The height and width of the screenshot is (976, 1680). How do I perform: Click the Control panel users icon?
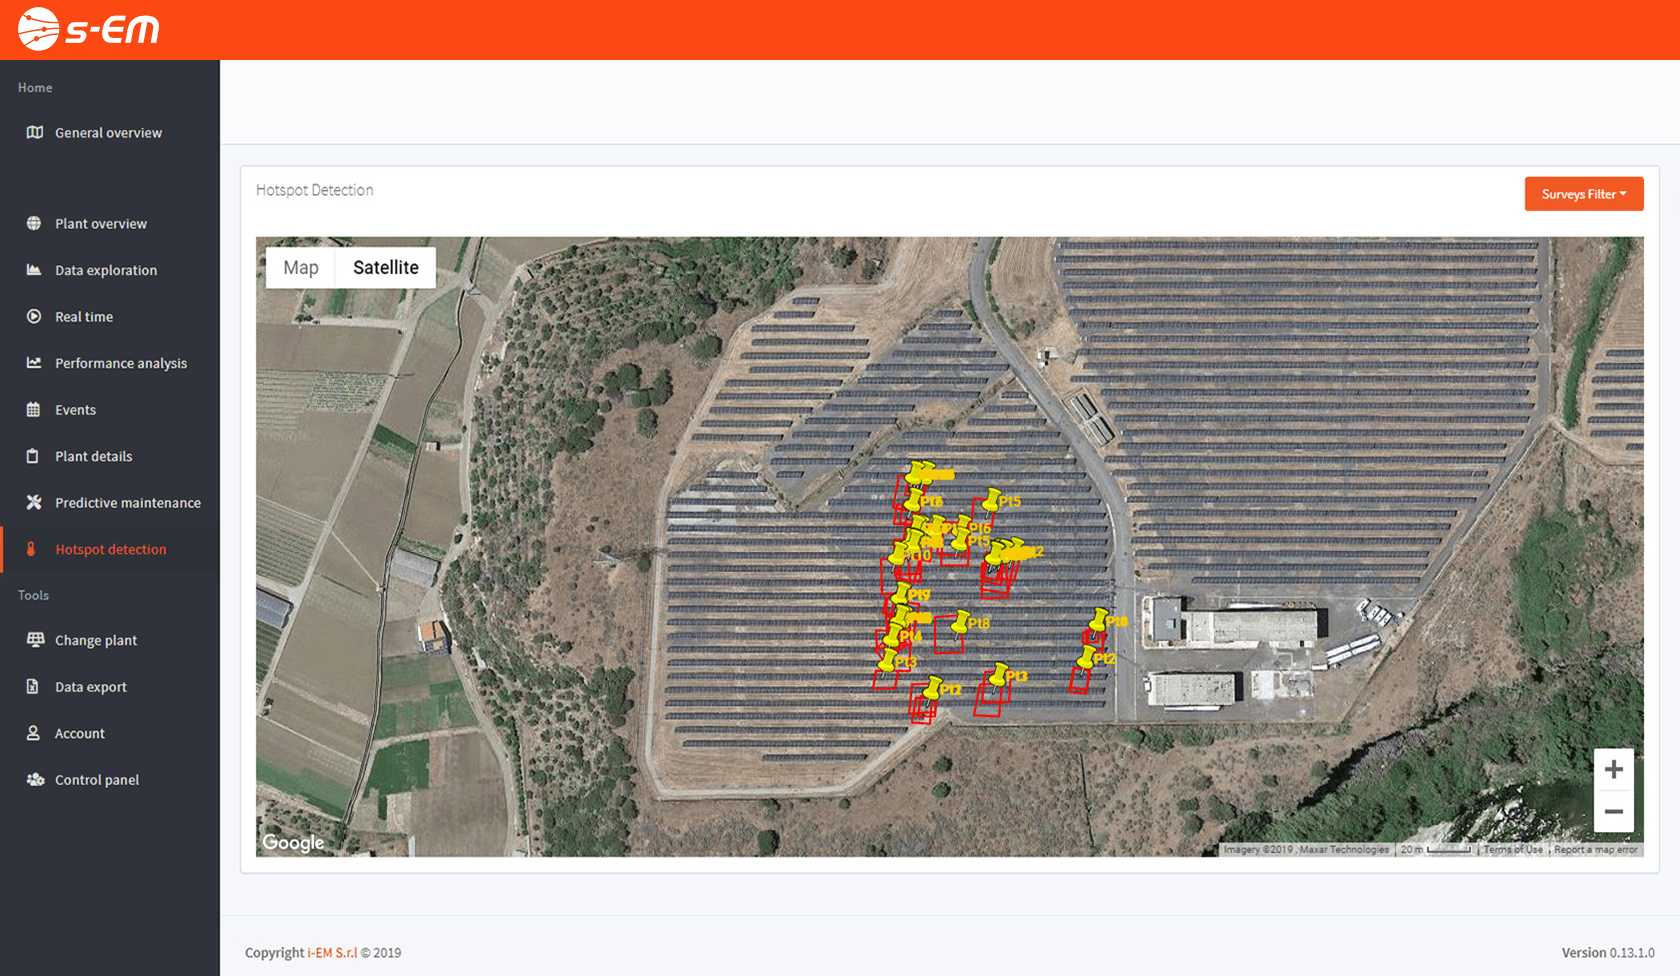35,779
